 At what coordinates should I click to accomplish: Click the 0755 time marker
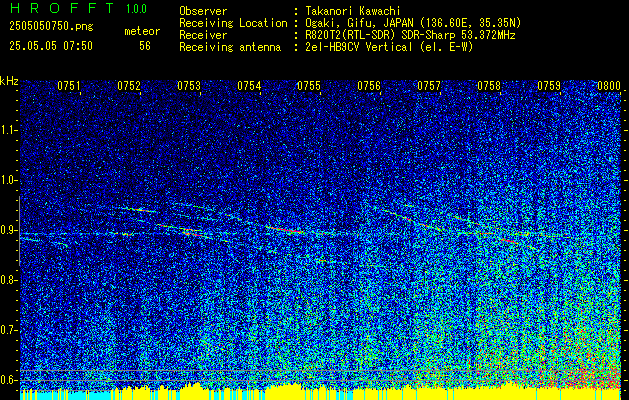click(309, 85)
